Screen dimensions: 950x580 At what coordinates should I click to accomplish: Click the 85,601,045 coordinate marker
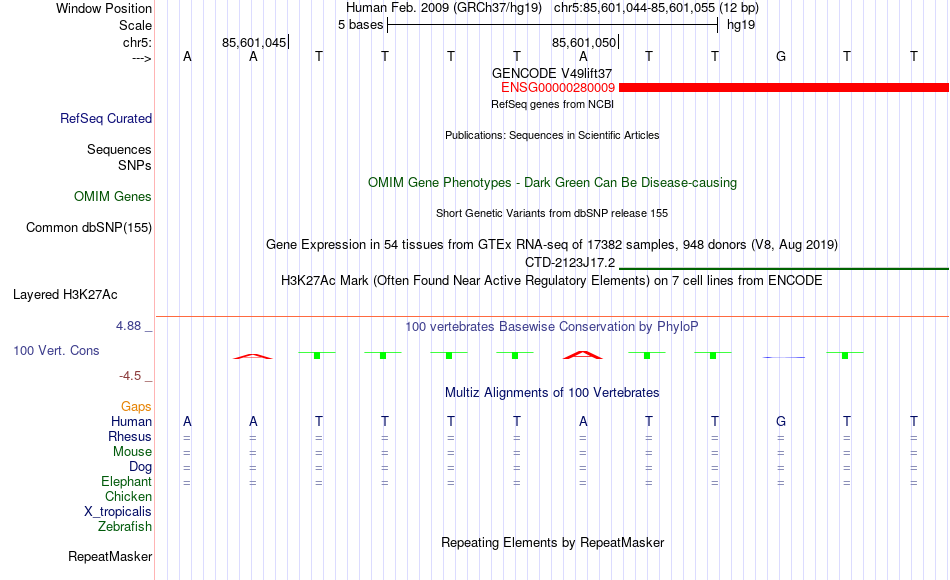[254, 42]
